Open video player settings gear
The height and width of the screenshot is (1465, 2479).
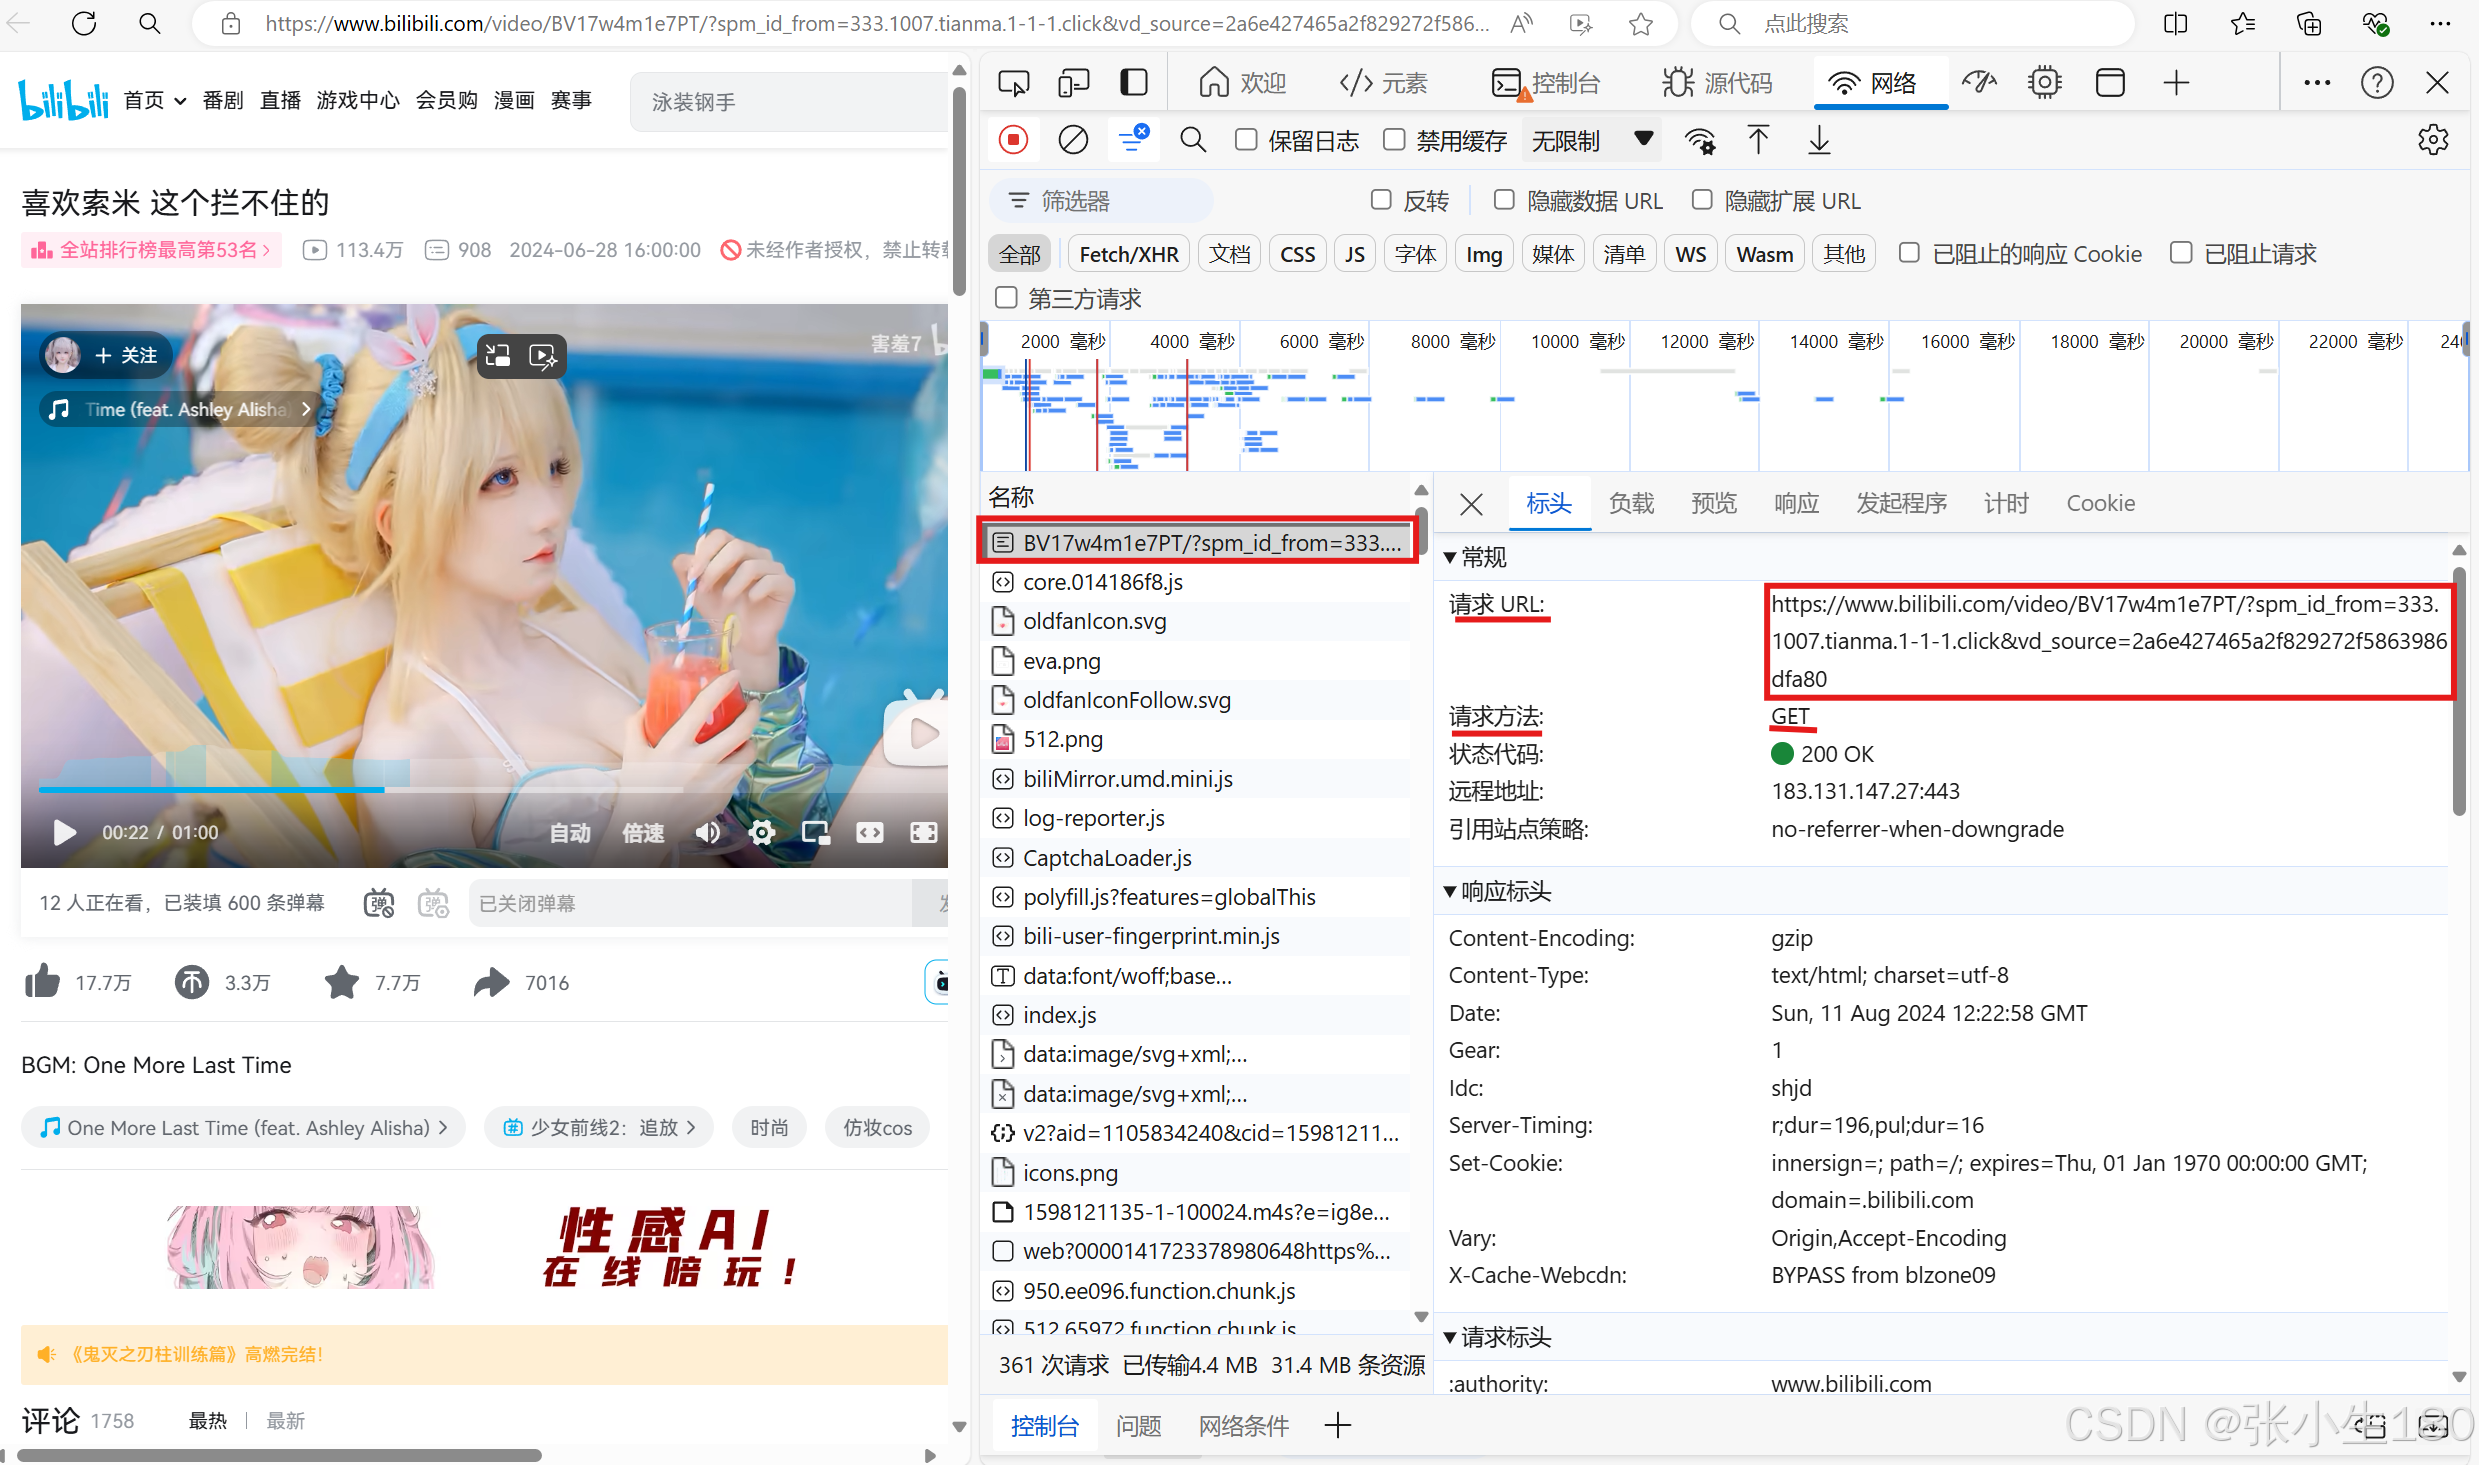pos(762,832)
